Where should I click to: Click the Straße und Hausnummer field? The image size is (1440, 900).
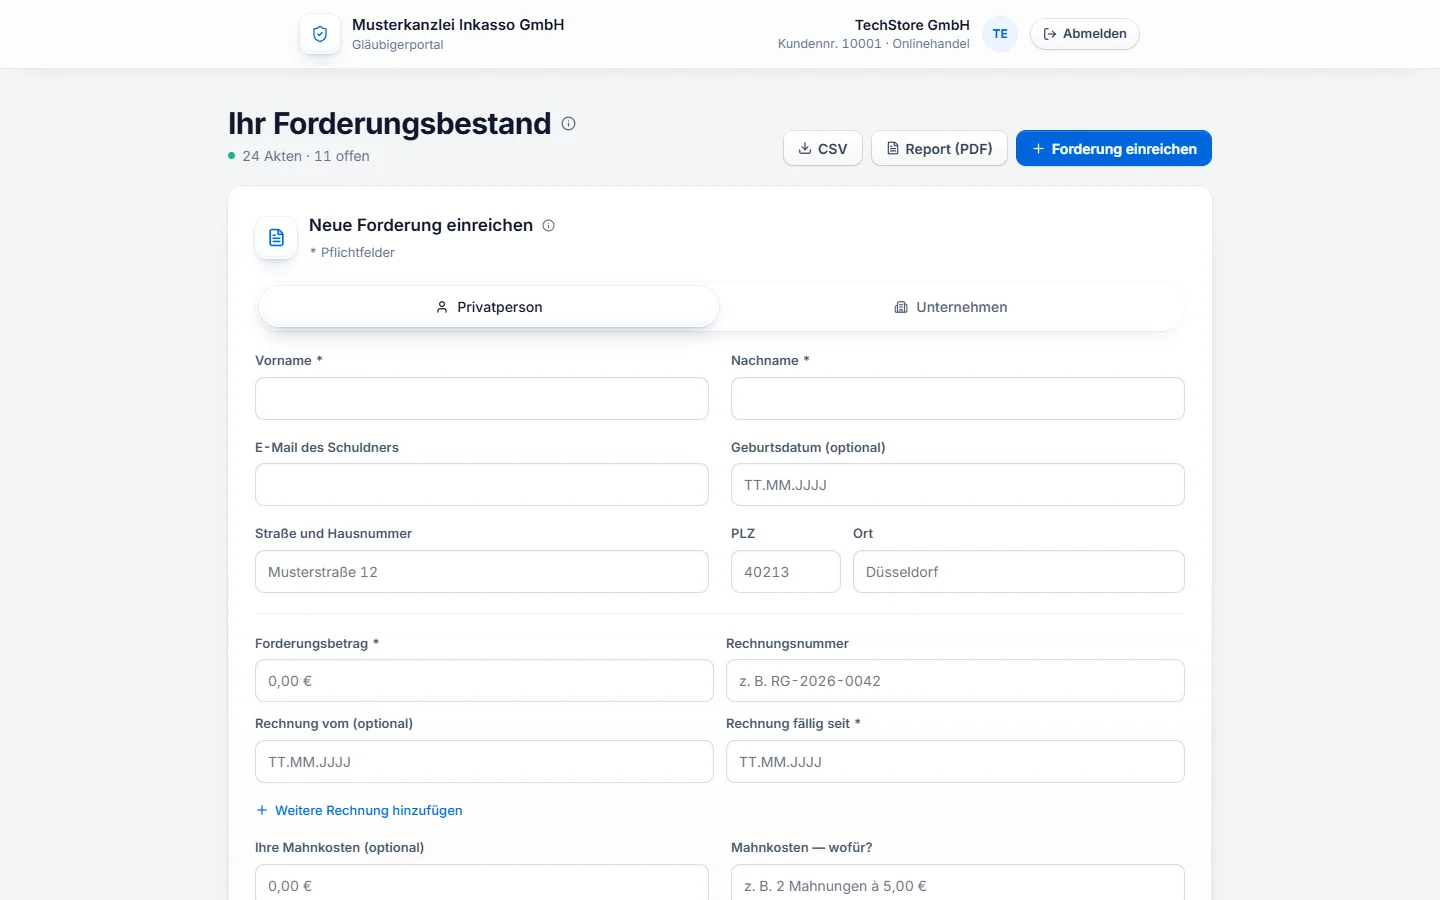coord(482,572)
